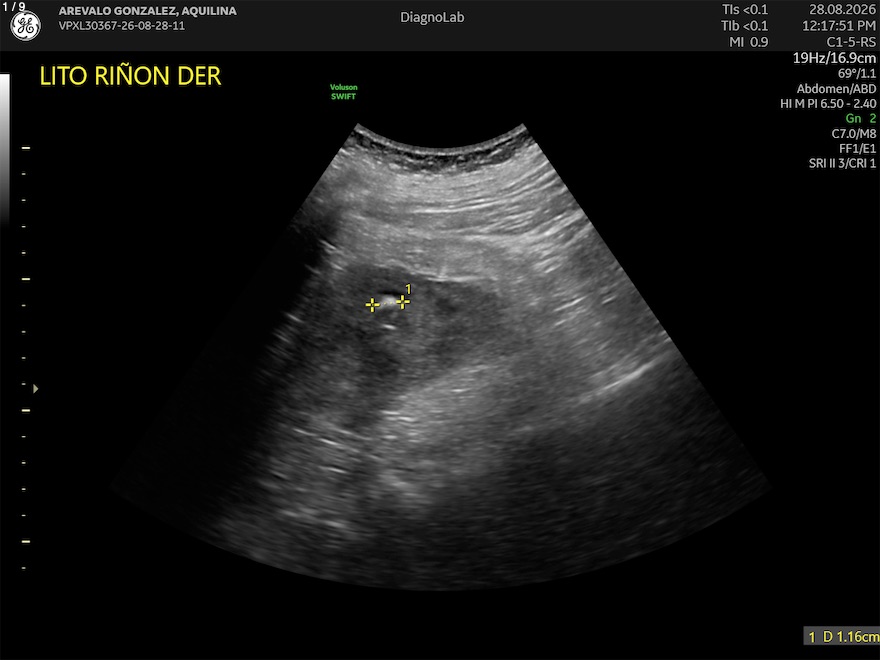This screenshot has width=880, height=660.
Task: Click the image counter 1 / 9
Action: [14, 6]
